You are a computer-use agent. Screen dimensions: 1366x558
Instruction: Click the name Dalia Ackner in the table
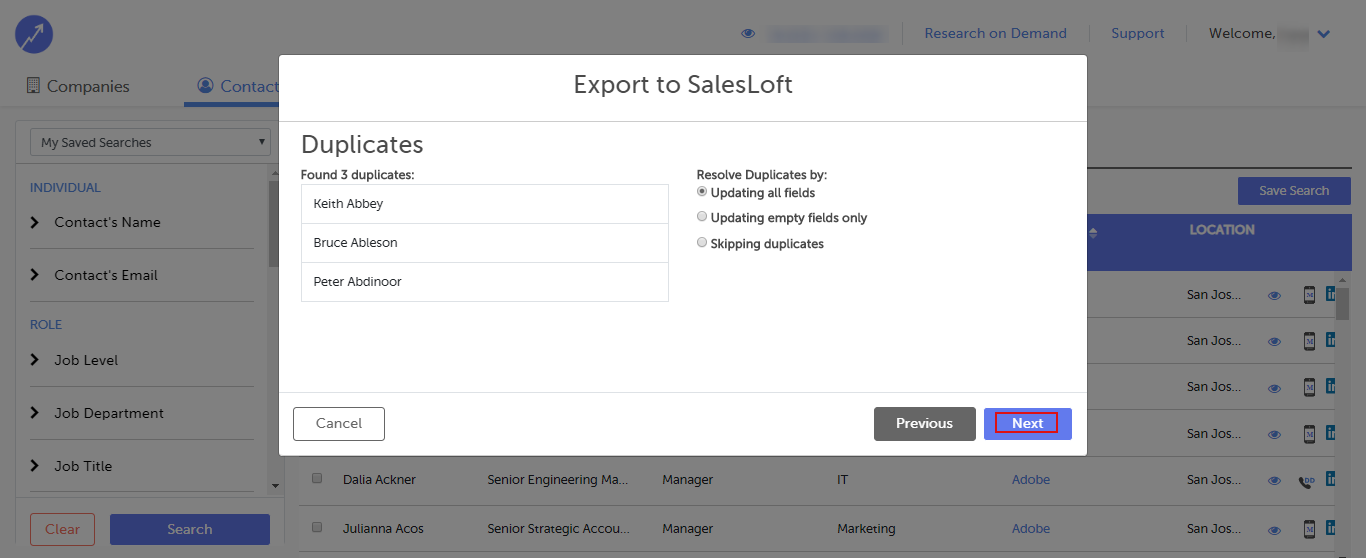379,480
